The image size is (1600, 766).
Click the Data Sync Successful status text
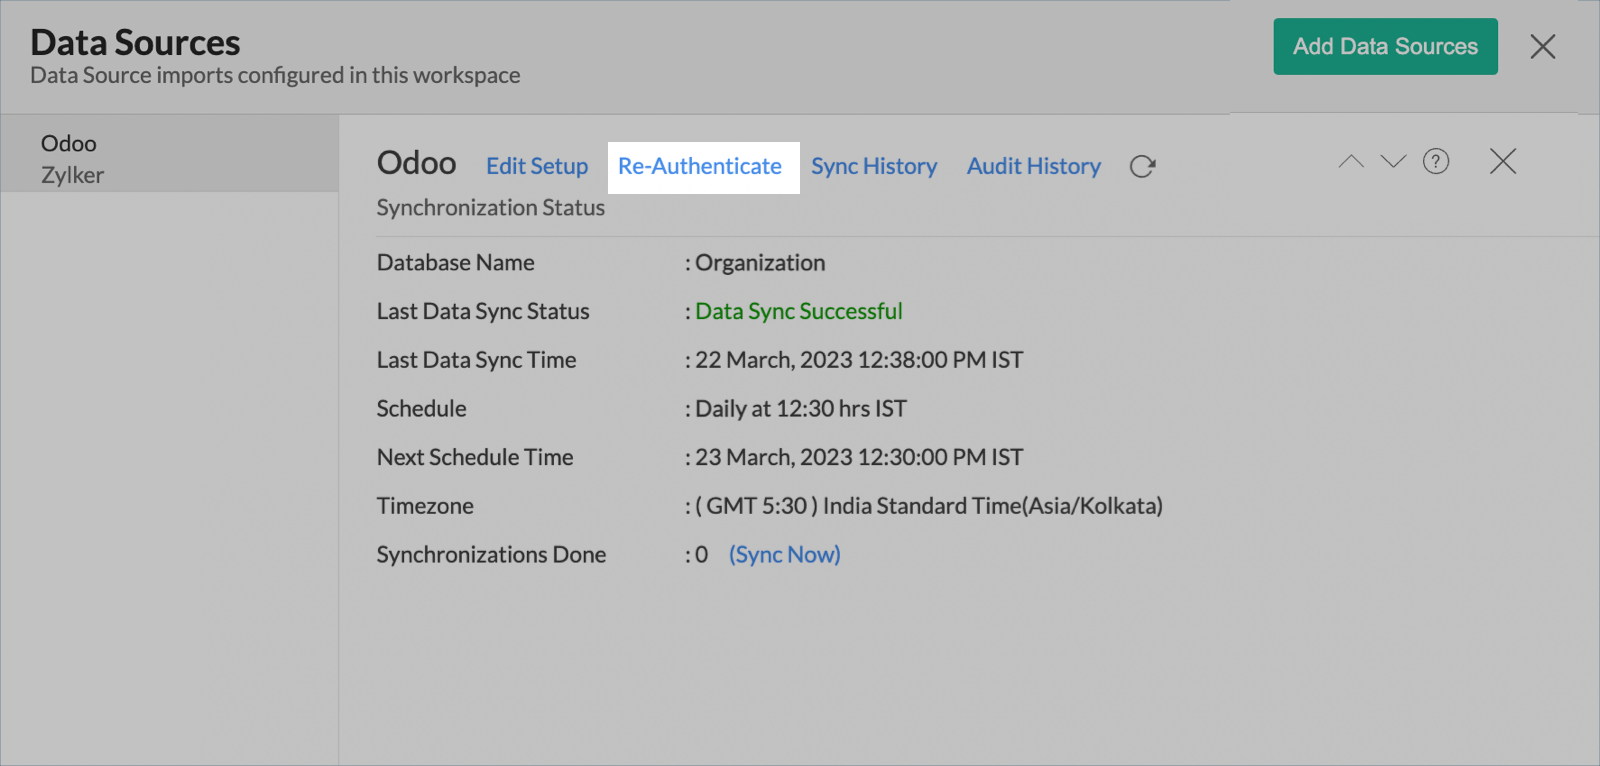[x=798, y=312]
